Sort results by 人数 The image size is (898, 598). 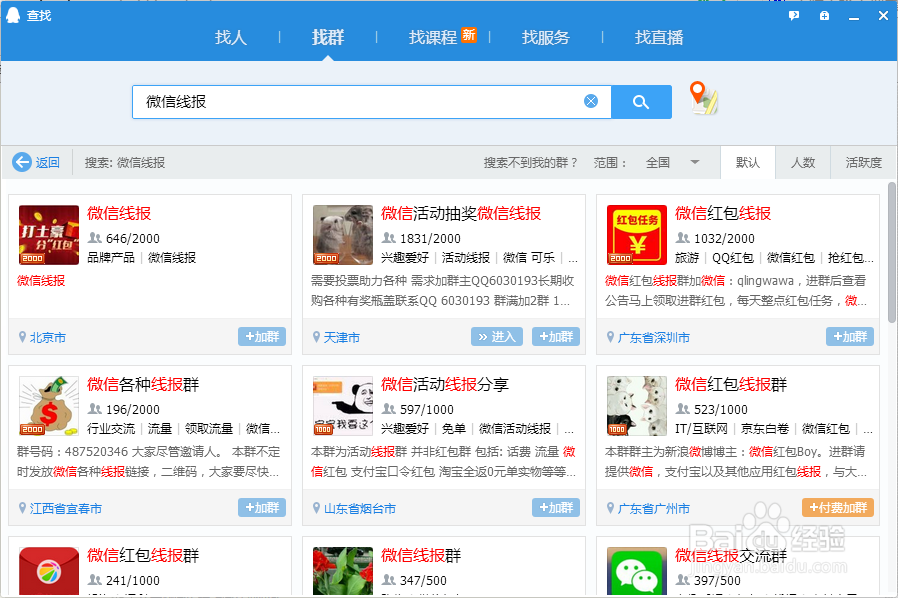click(803, 163)
